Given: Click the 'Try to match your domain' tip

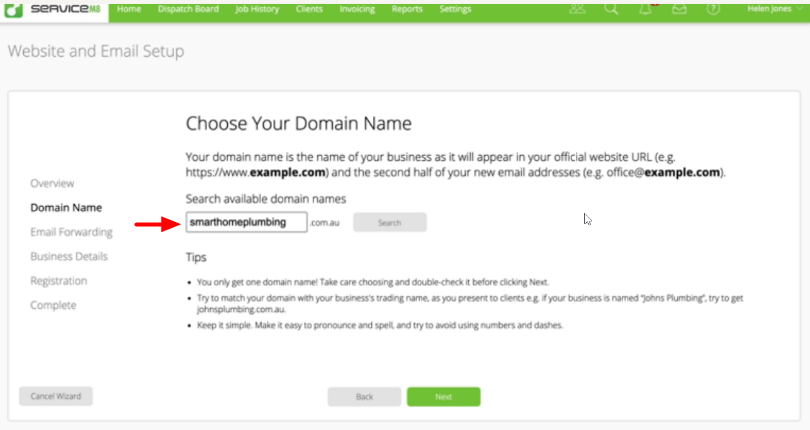Looking at the screenshot, I should 470,303.
